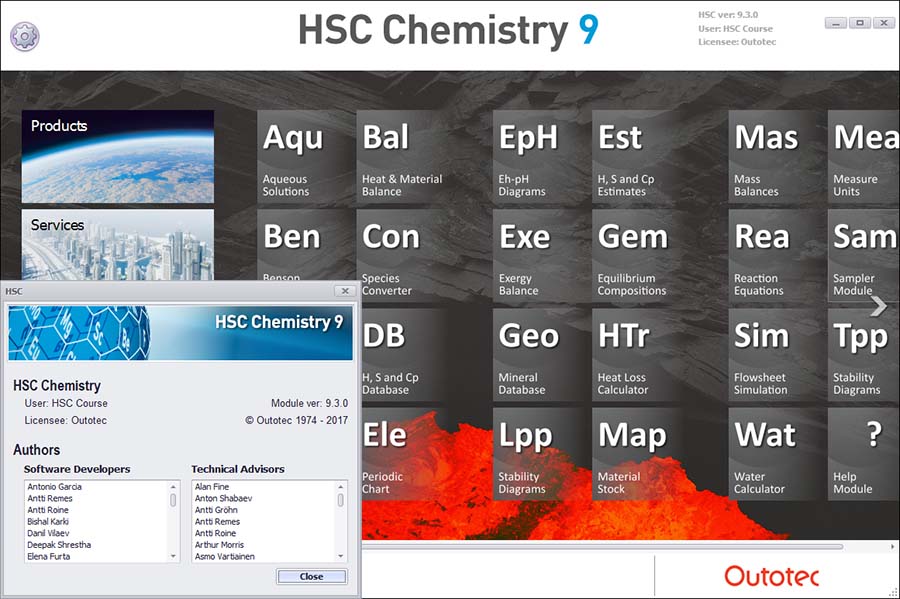Expand the next page of modules with the arrow
The height and width of the screenshot is (599, 900).
pyautogui.click(x=878, y=308)
